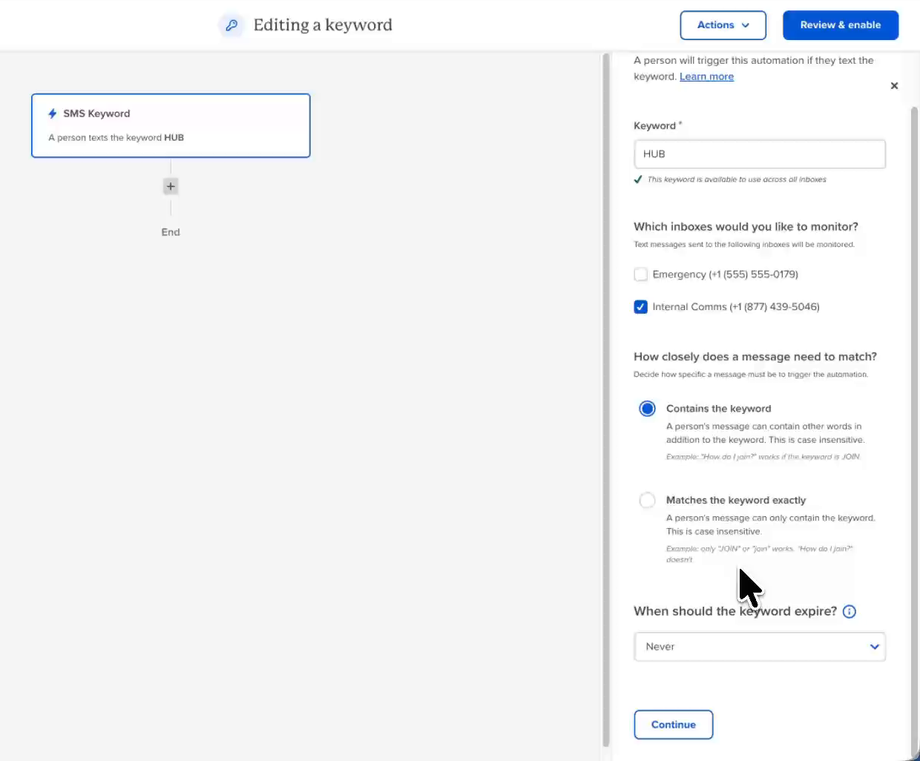Viewport: 920px width, 761px height.
Task: Click 'A person texts the keyword HUB' description
Action: click(116, 138)
